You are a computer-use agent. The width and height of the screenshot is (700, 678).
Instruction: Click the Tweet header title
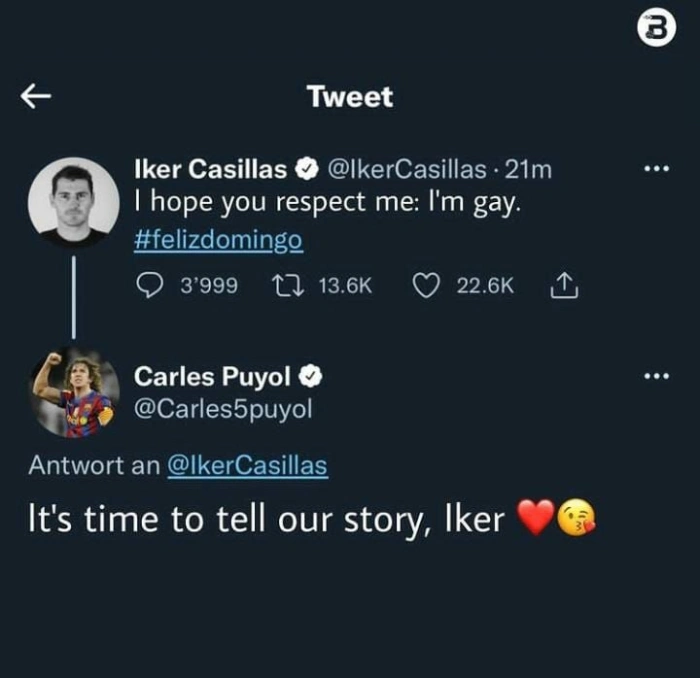pos(349,97)
